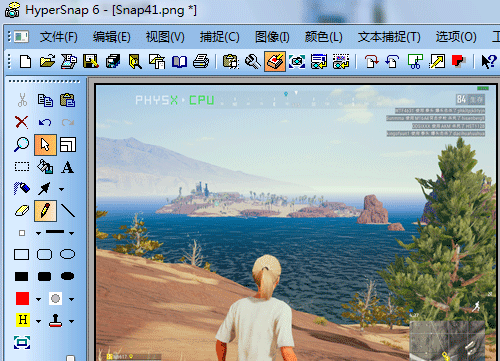The image size is (500, 361).
Task: Click the captured game screenshot image
Action: tap(296, 223)
